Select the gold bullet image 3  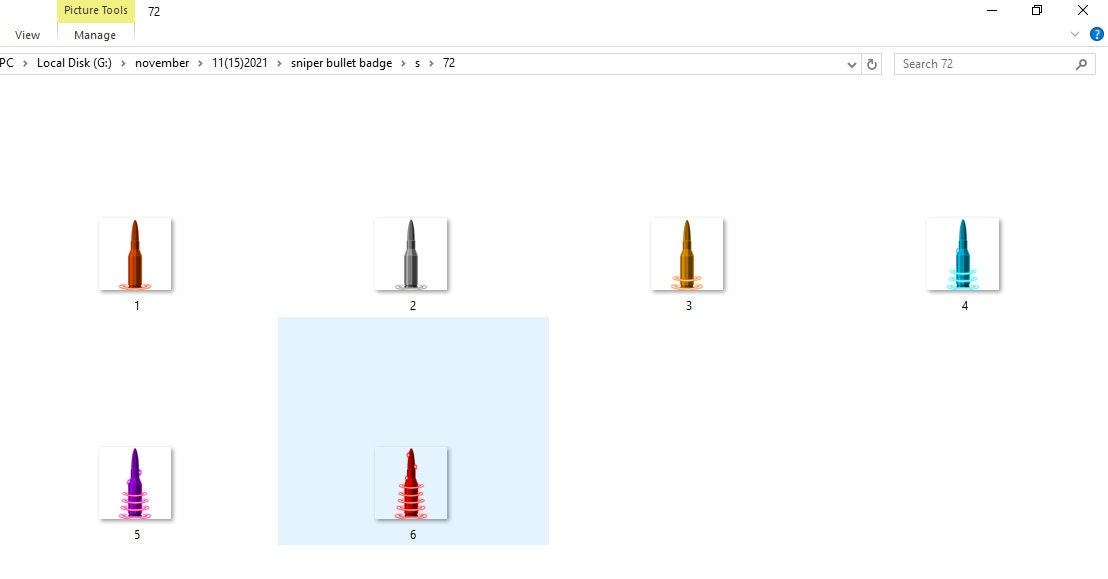[x=687, y=253]
